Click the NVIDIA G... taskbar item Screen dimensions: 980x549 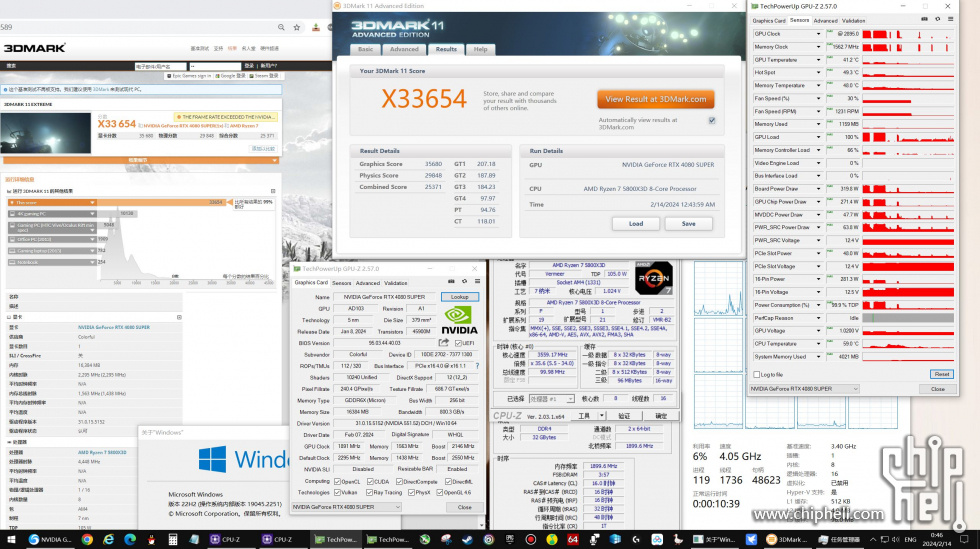(x=50, y=539)
